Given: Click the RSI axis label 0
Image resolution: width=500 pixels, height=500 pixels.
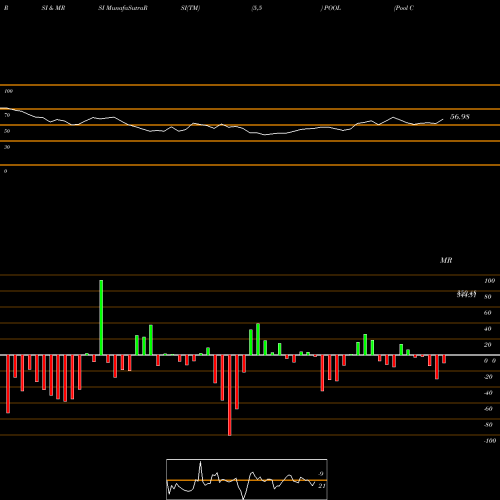Looking at the screenshot, I should coord(5,171).
